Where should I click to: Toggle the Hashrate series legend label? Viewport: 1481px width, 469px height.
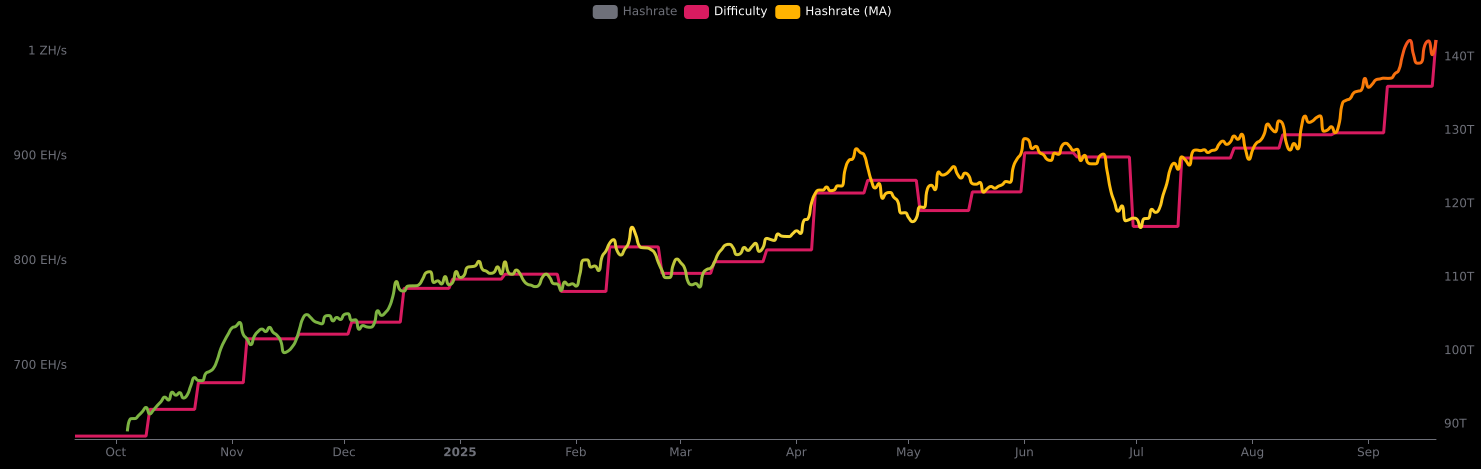[649, 12]
